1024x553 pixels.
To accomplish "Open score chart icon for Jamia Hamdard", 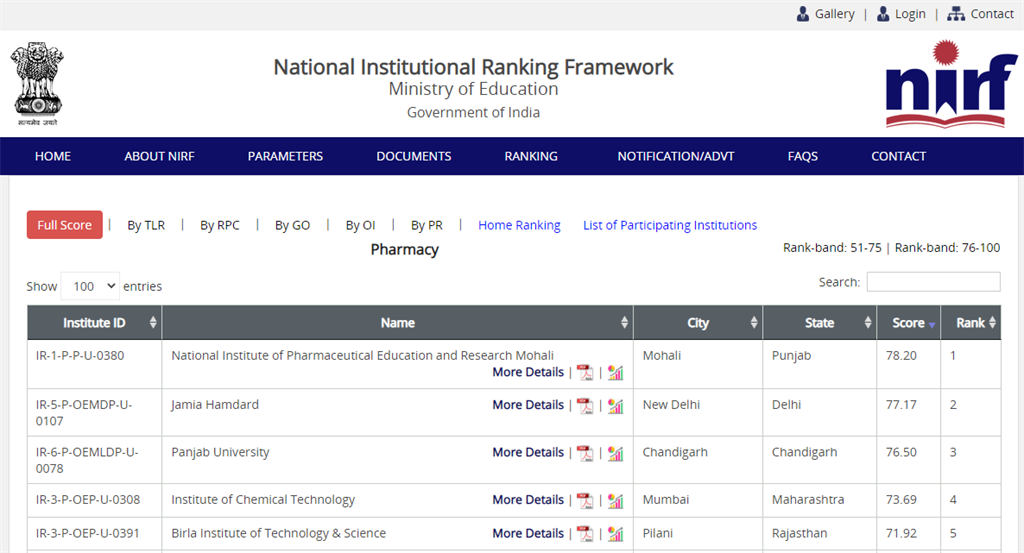I will tap(615, 405).
